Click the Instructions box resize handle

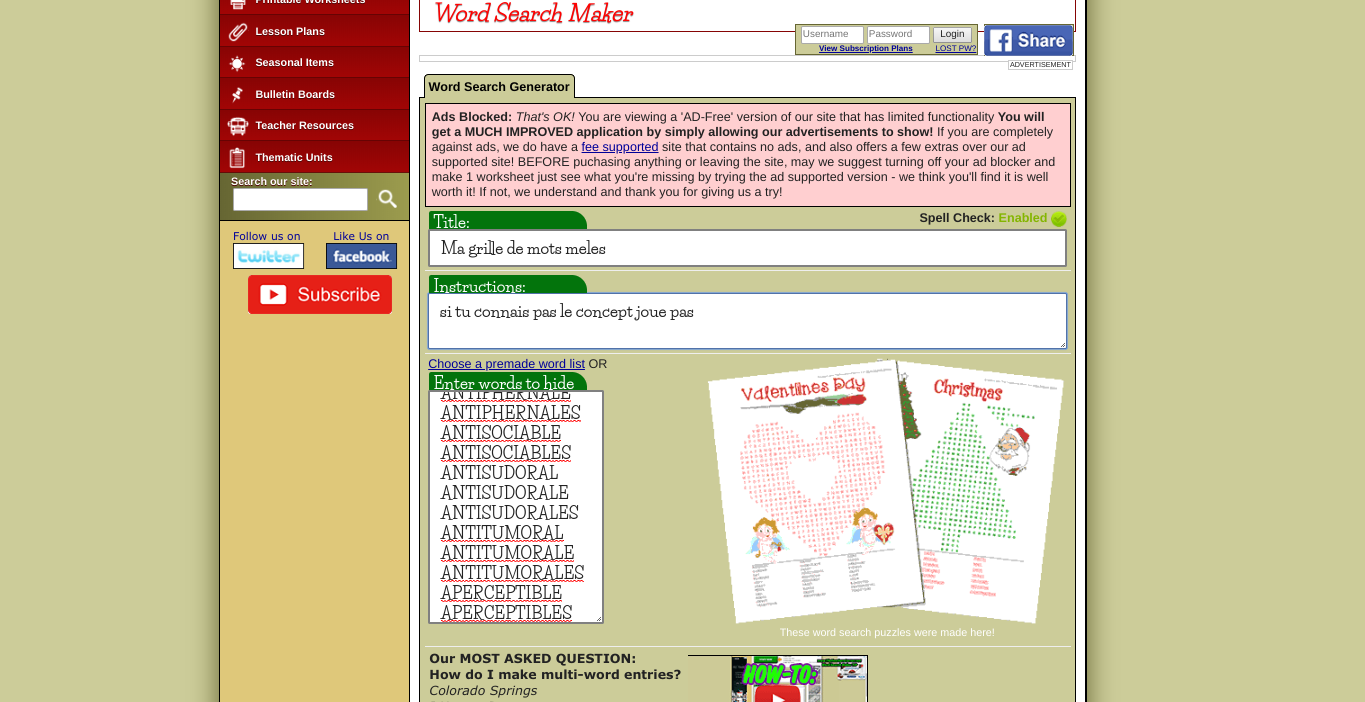coord(1061,343)
